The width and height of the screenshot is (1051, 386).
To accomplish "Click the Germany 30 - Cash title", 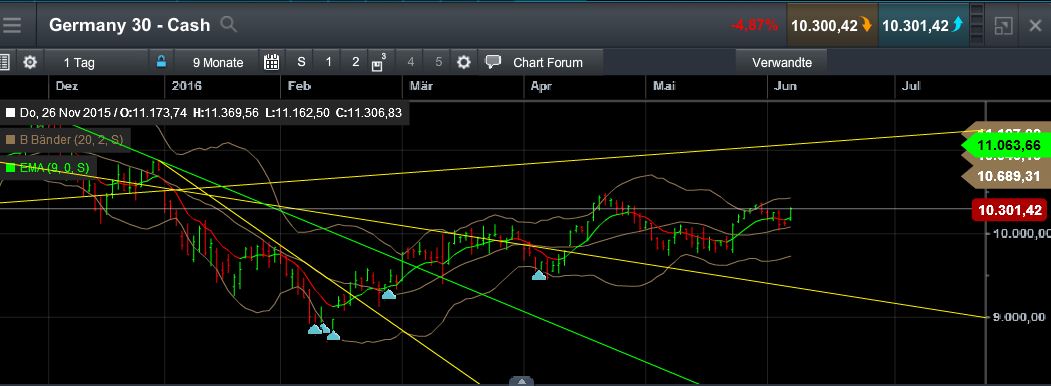I will (129, 25).
